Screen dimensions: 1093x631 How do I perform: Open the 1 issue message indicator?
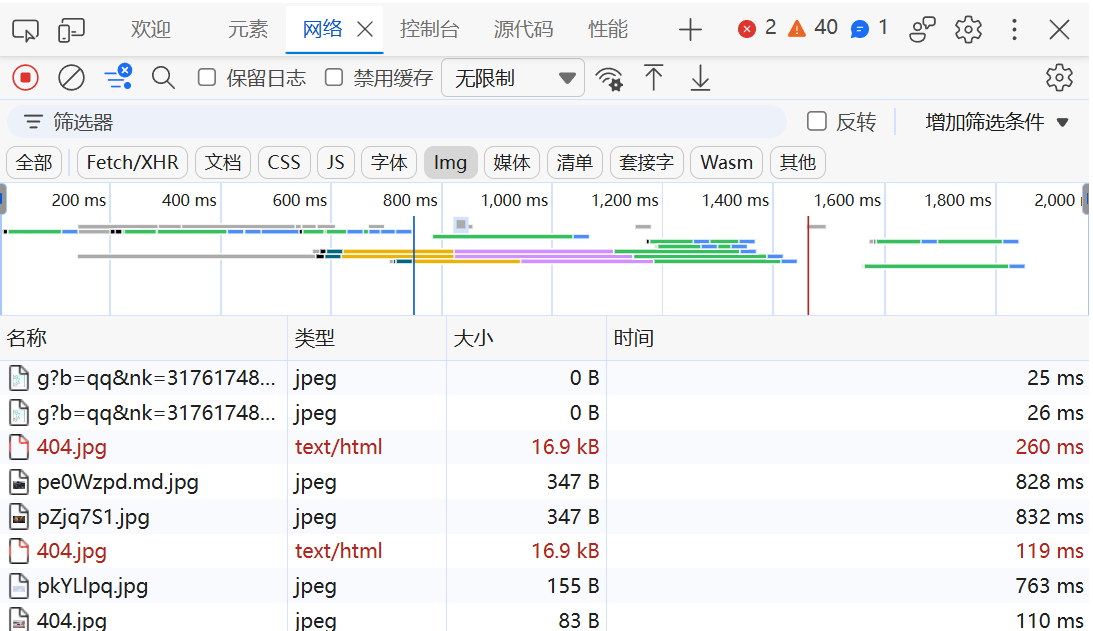point(869,28)
